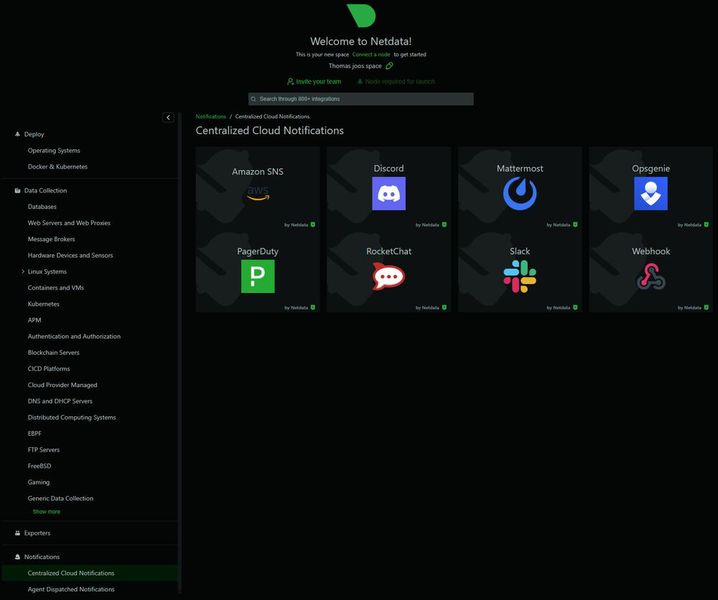Click the Notifications section header
The height and width of the screenshot is (600, 718).
coord(42,557)
